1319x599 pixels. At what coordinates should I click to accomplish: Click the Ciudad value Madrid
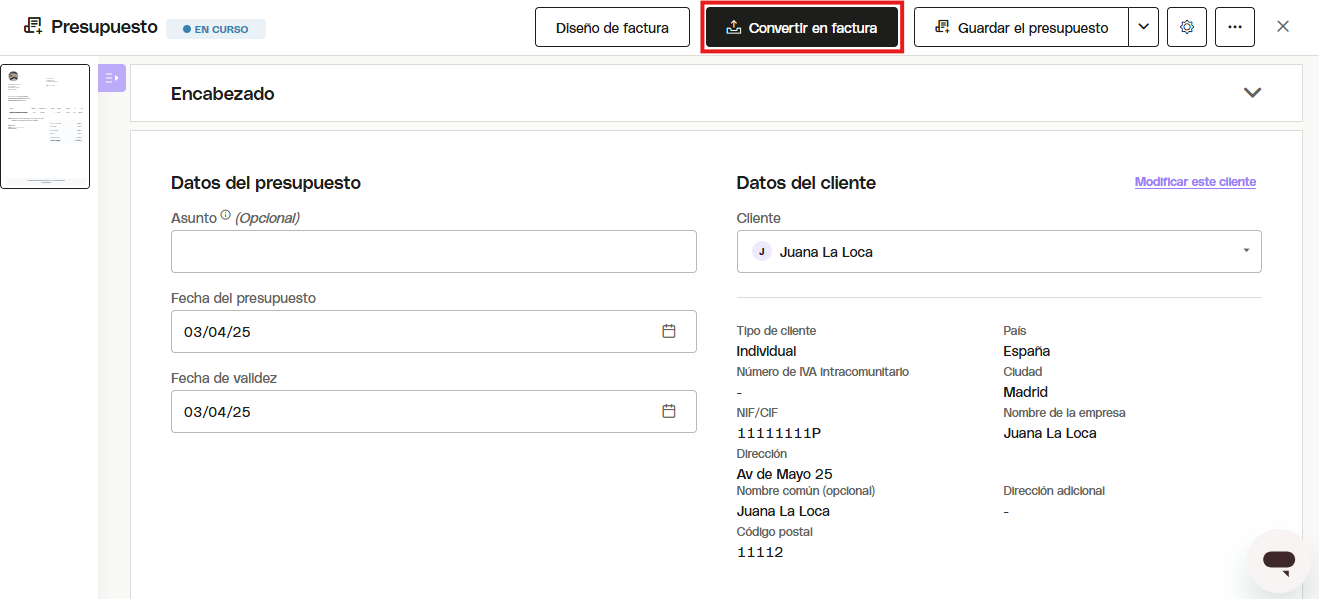tap(1026, 392)
